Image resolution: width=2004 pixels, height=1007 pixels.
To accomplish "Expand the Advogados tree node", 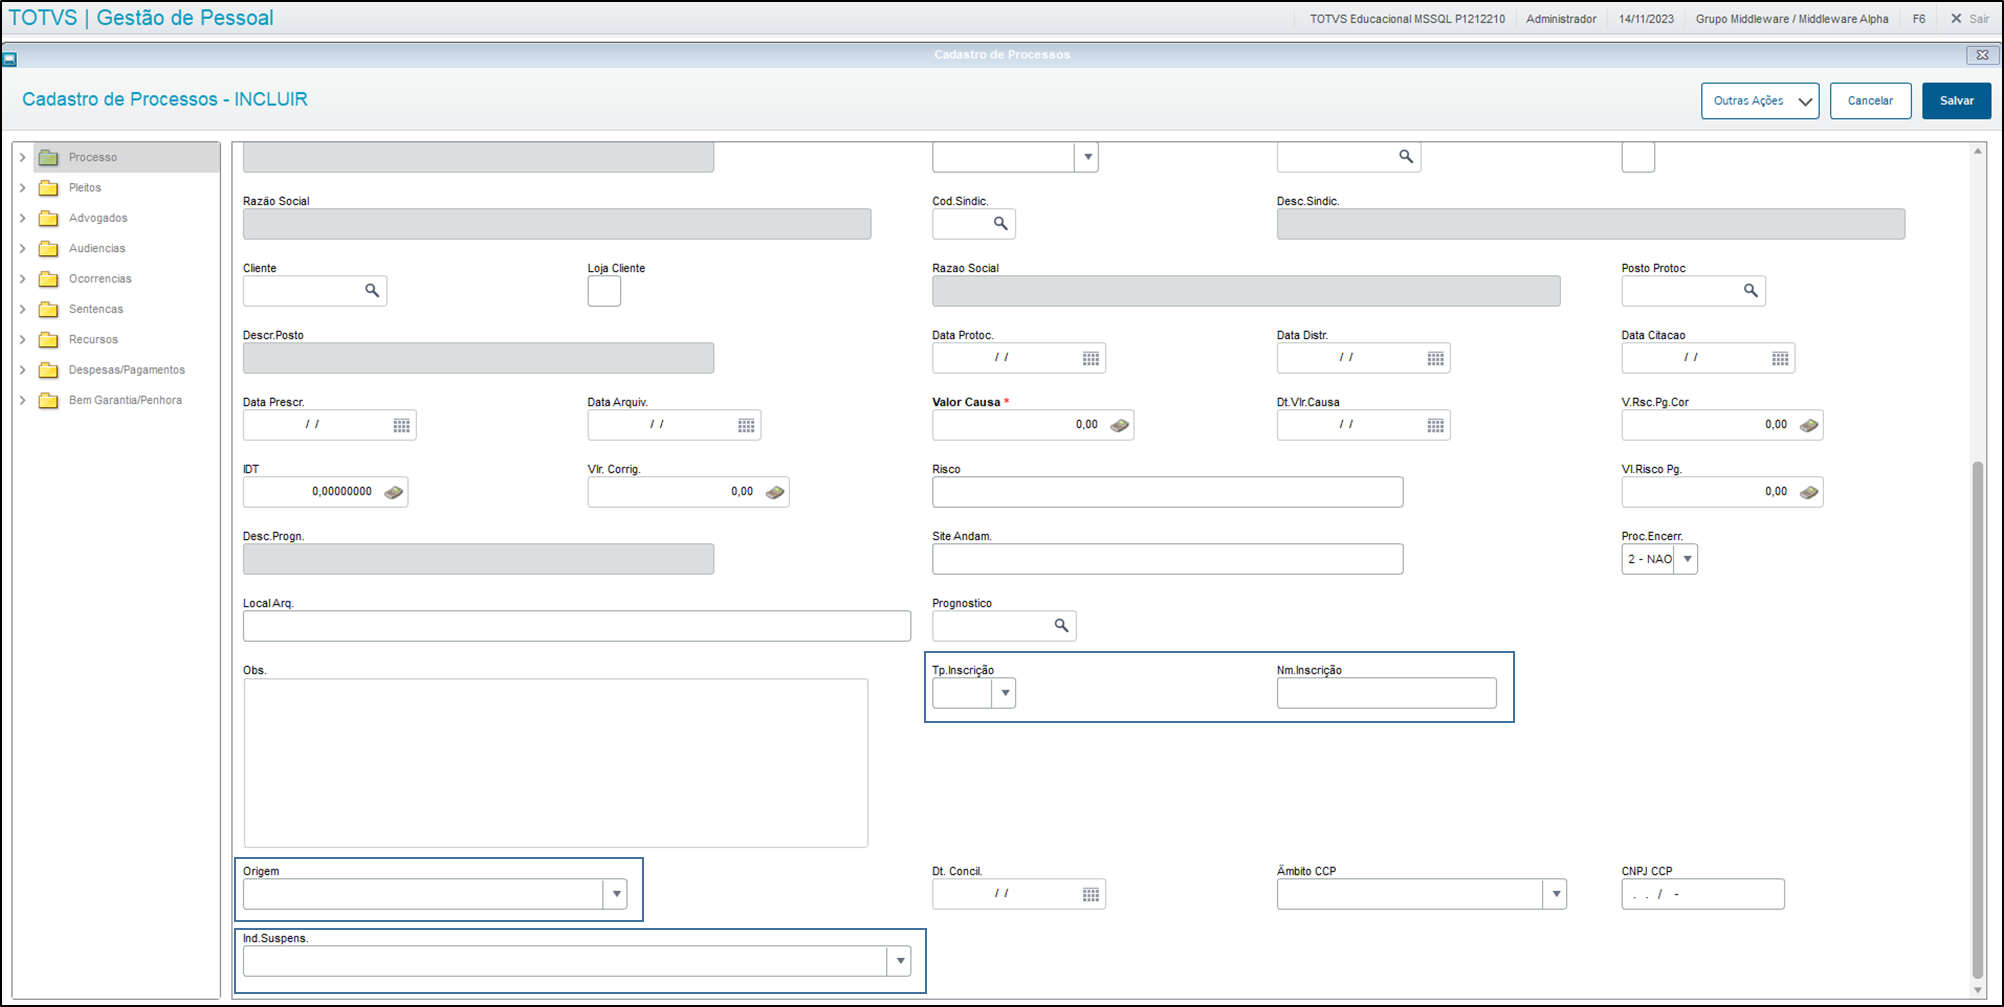I will click(x=23, y=218).
